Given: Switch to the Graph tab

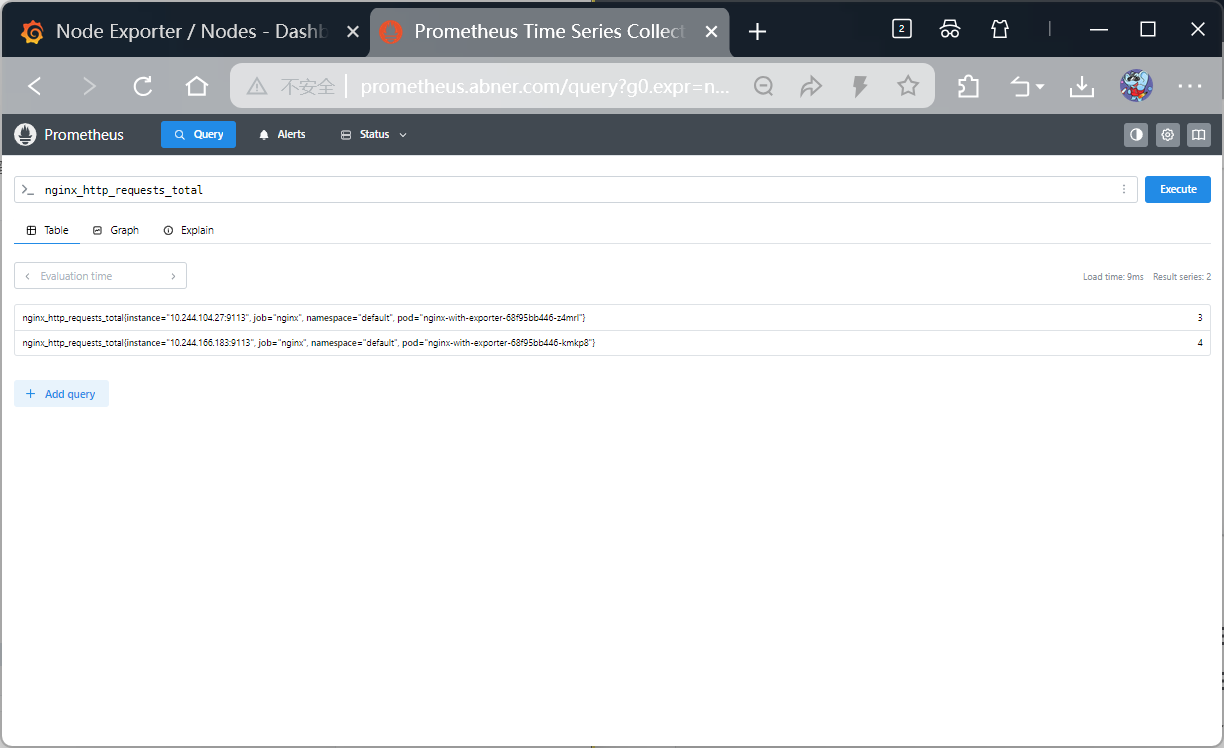Looking at the screenshot, I should click(115, 230).
